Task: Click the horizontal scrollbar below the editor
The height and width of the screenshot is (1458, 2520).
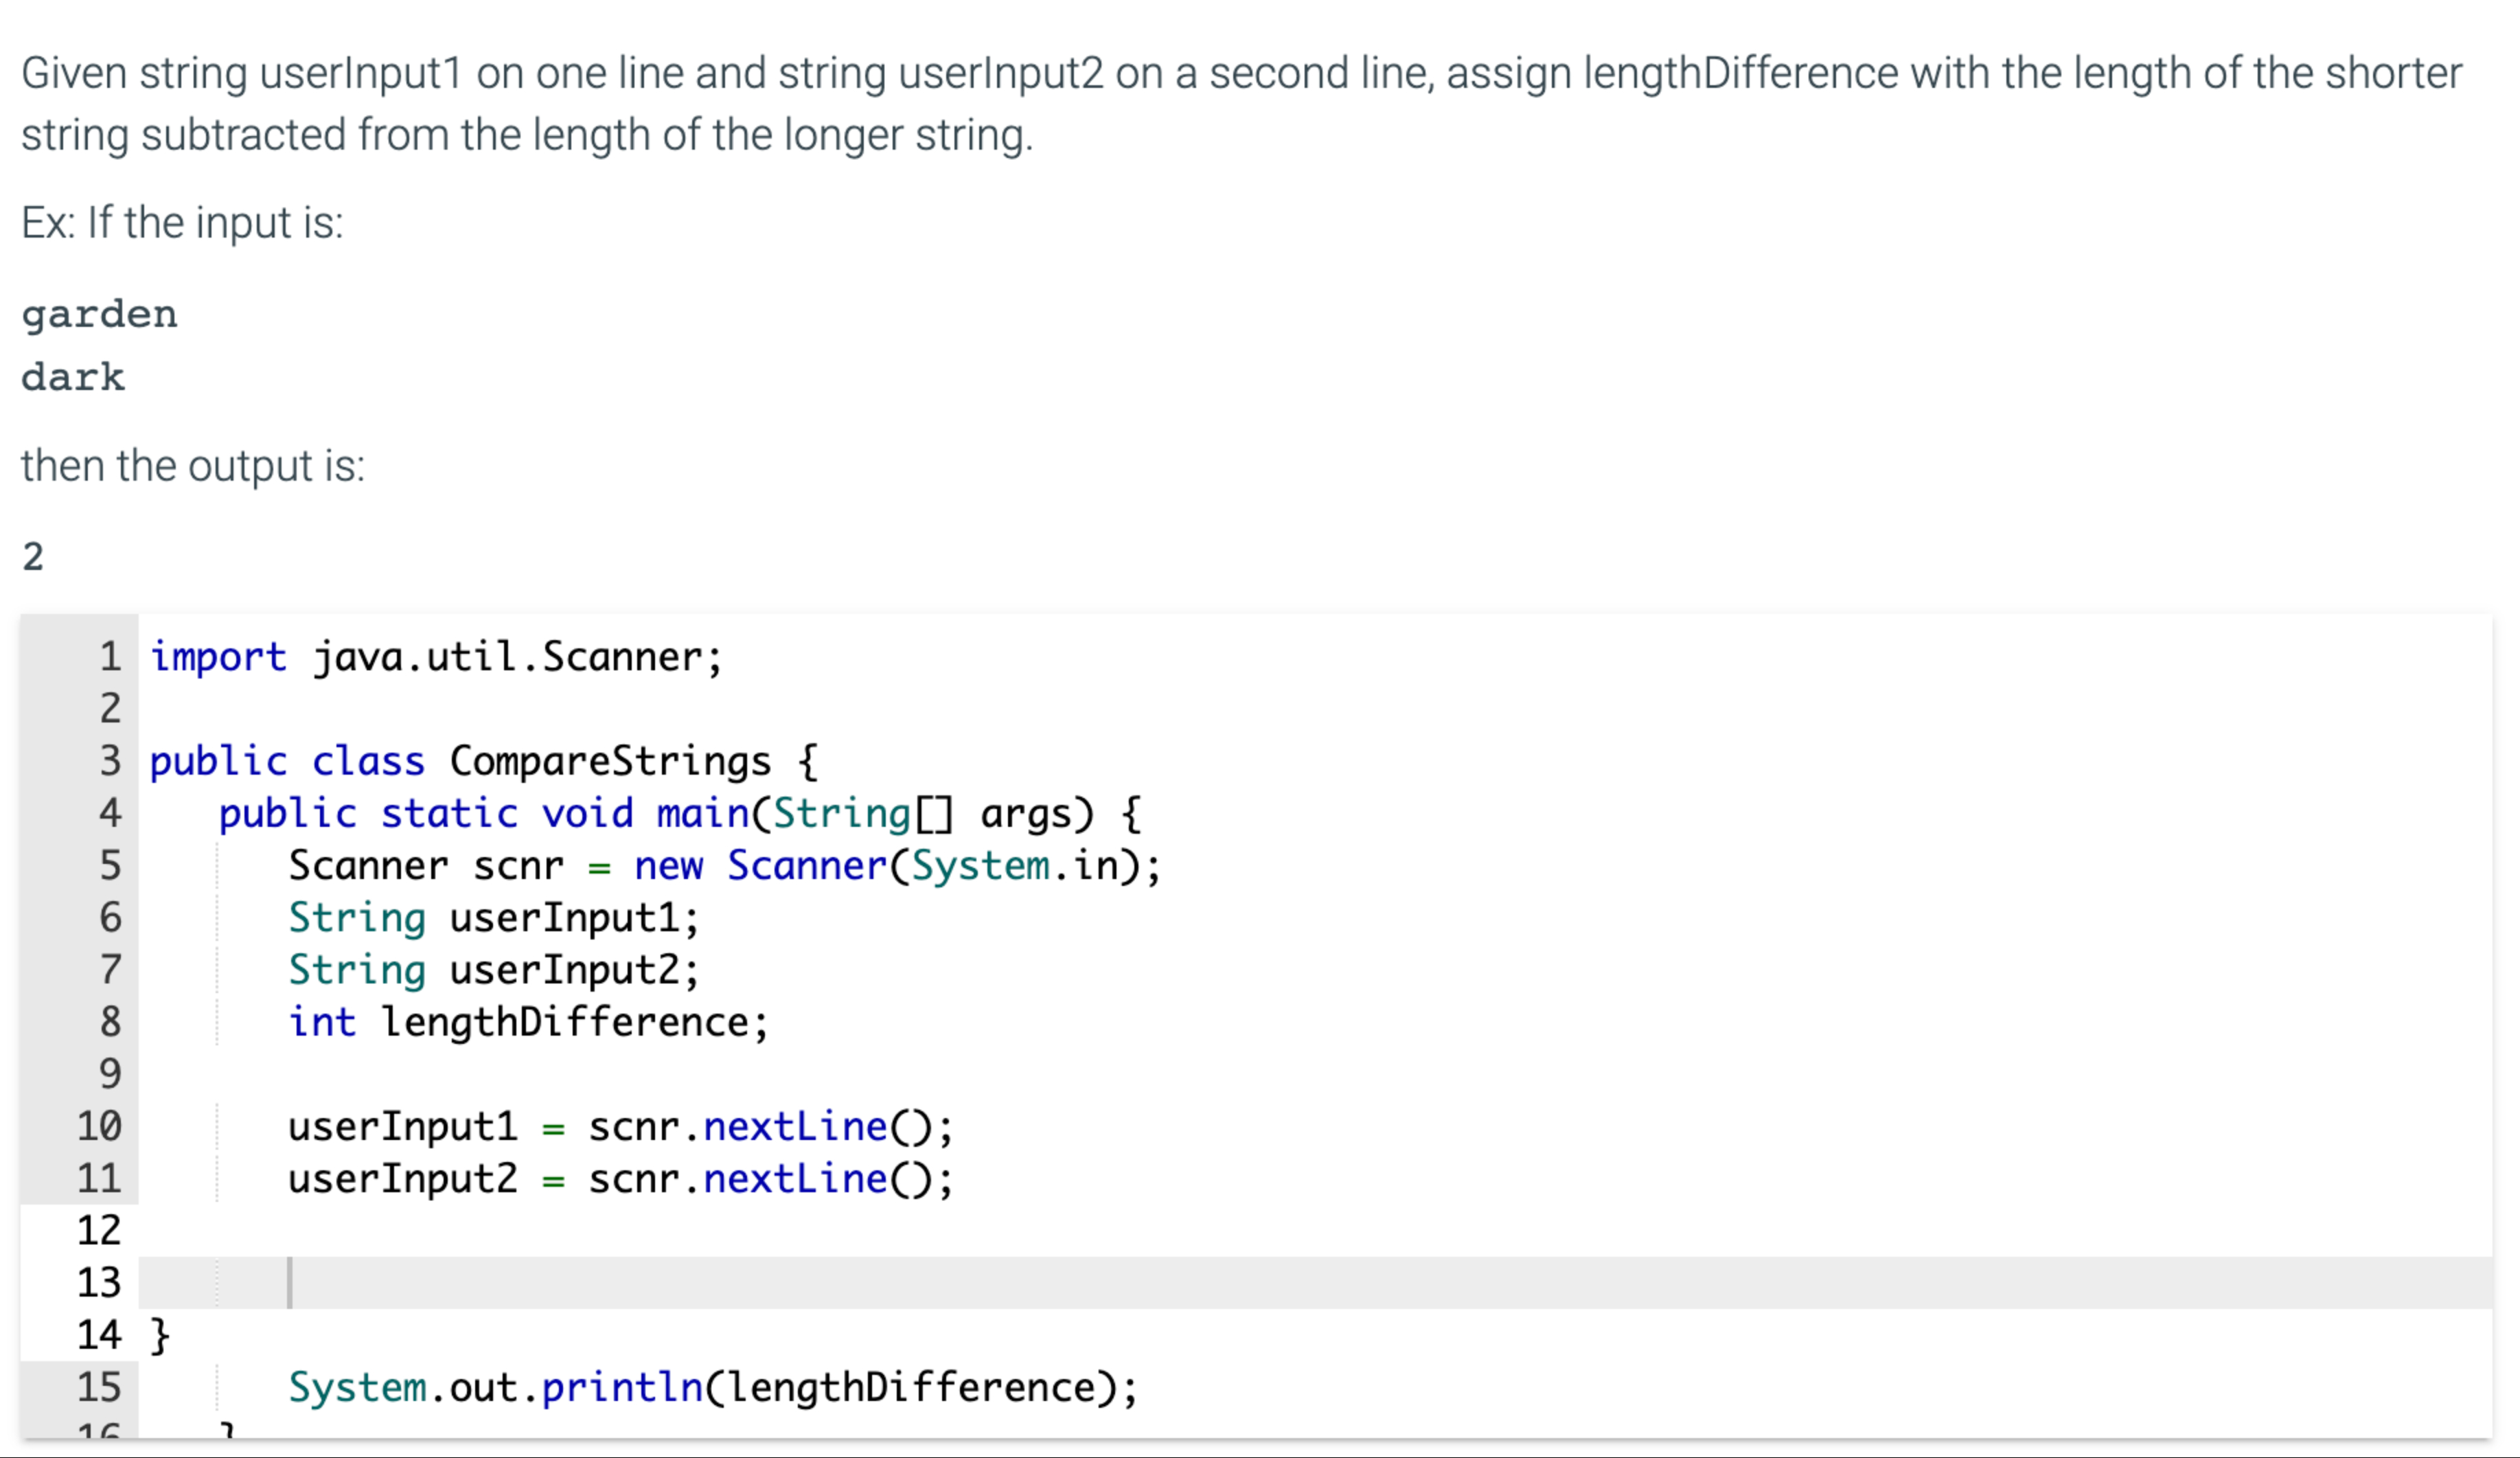Action: (x=1260, y=1449)
